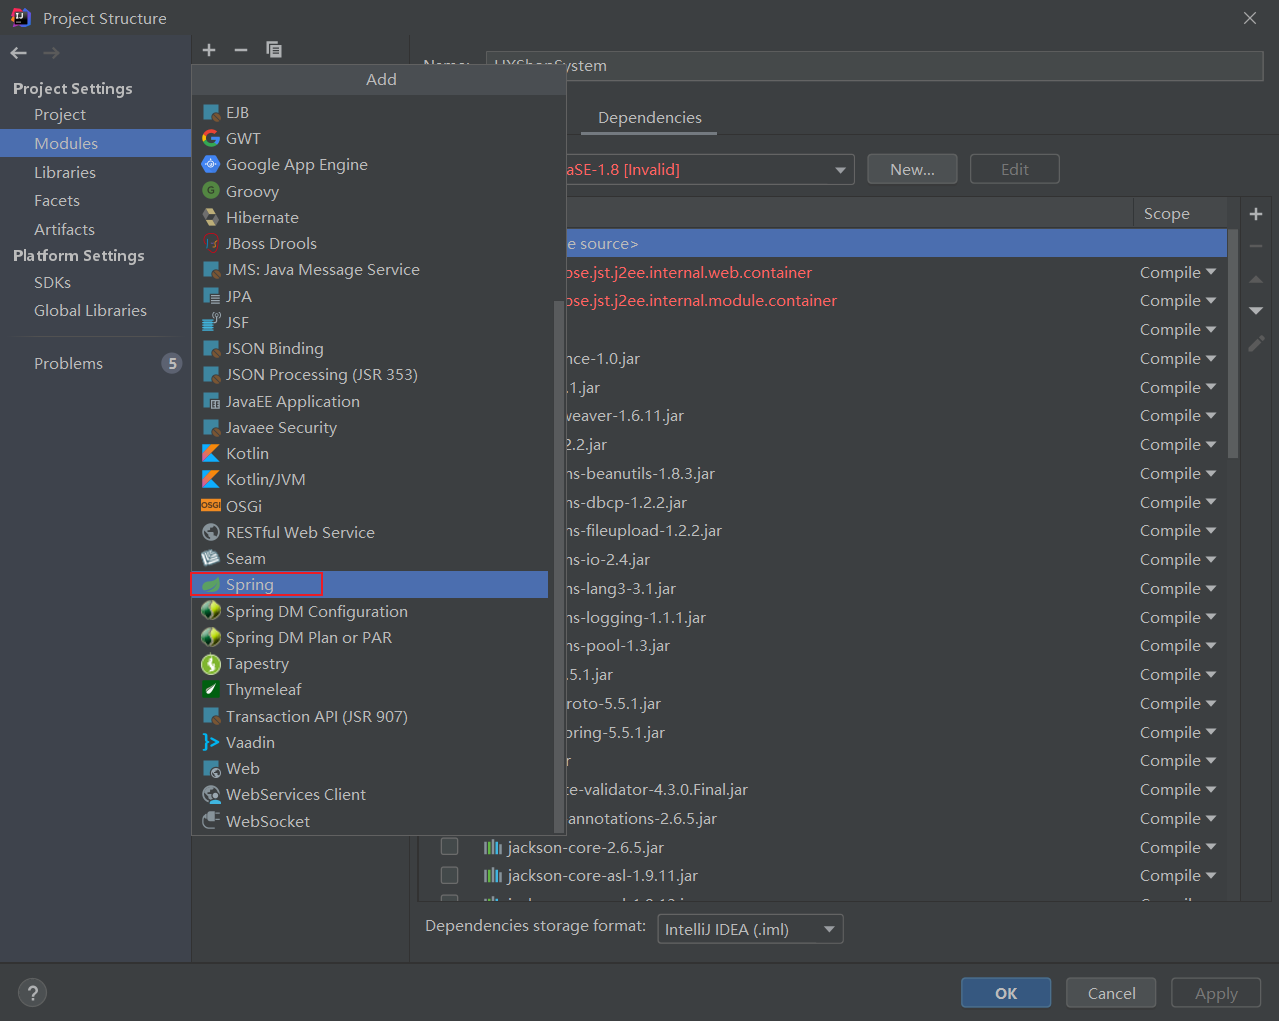Viewport: 1279px width, 1021px height.
Task: Click the Kotlin/JVM icon
Action: [211, 479]
